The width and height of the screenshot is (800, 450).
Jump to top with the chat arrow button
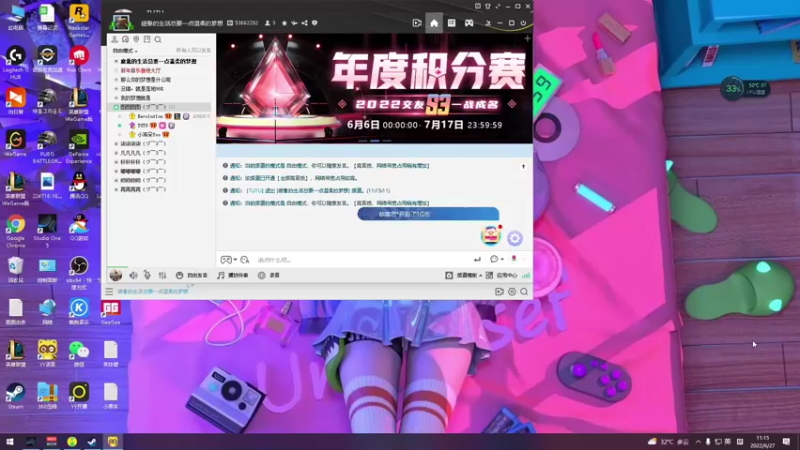point(523,166)
